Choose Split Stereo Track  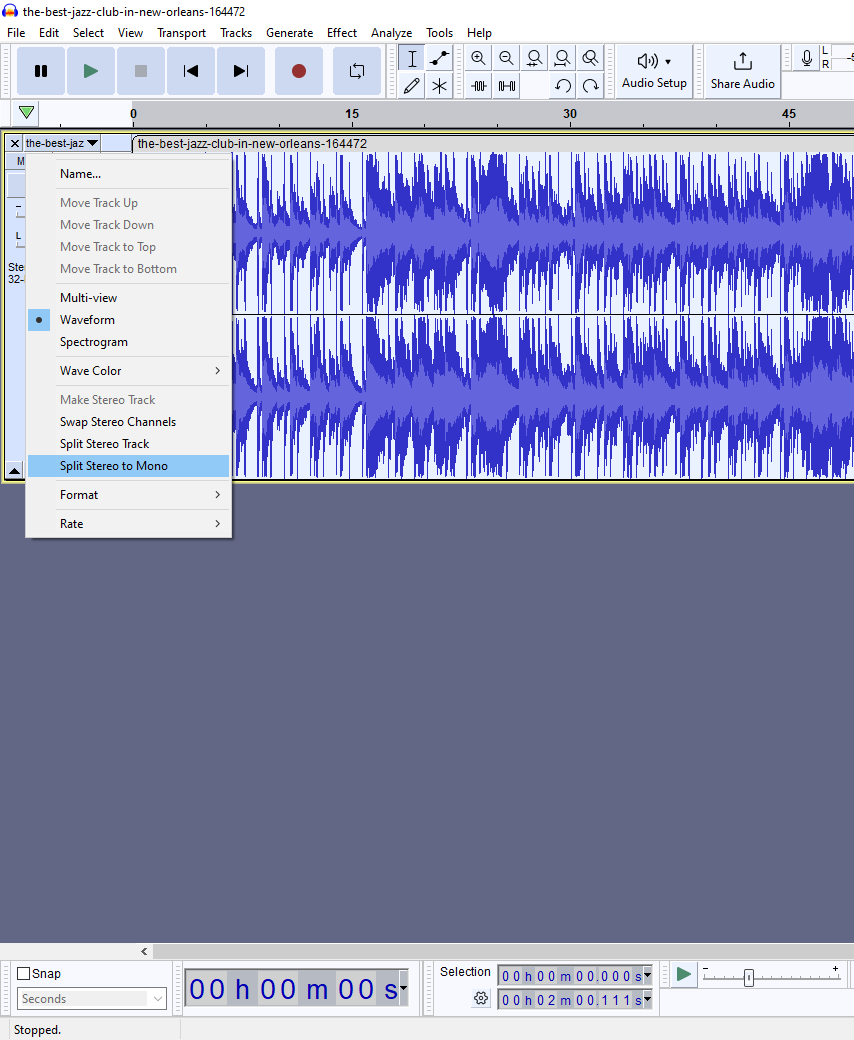click(x=129, y=444)
